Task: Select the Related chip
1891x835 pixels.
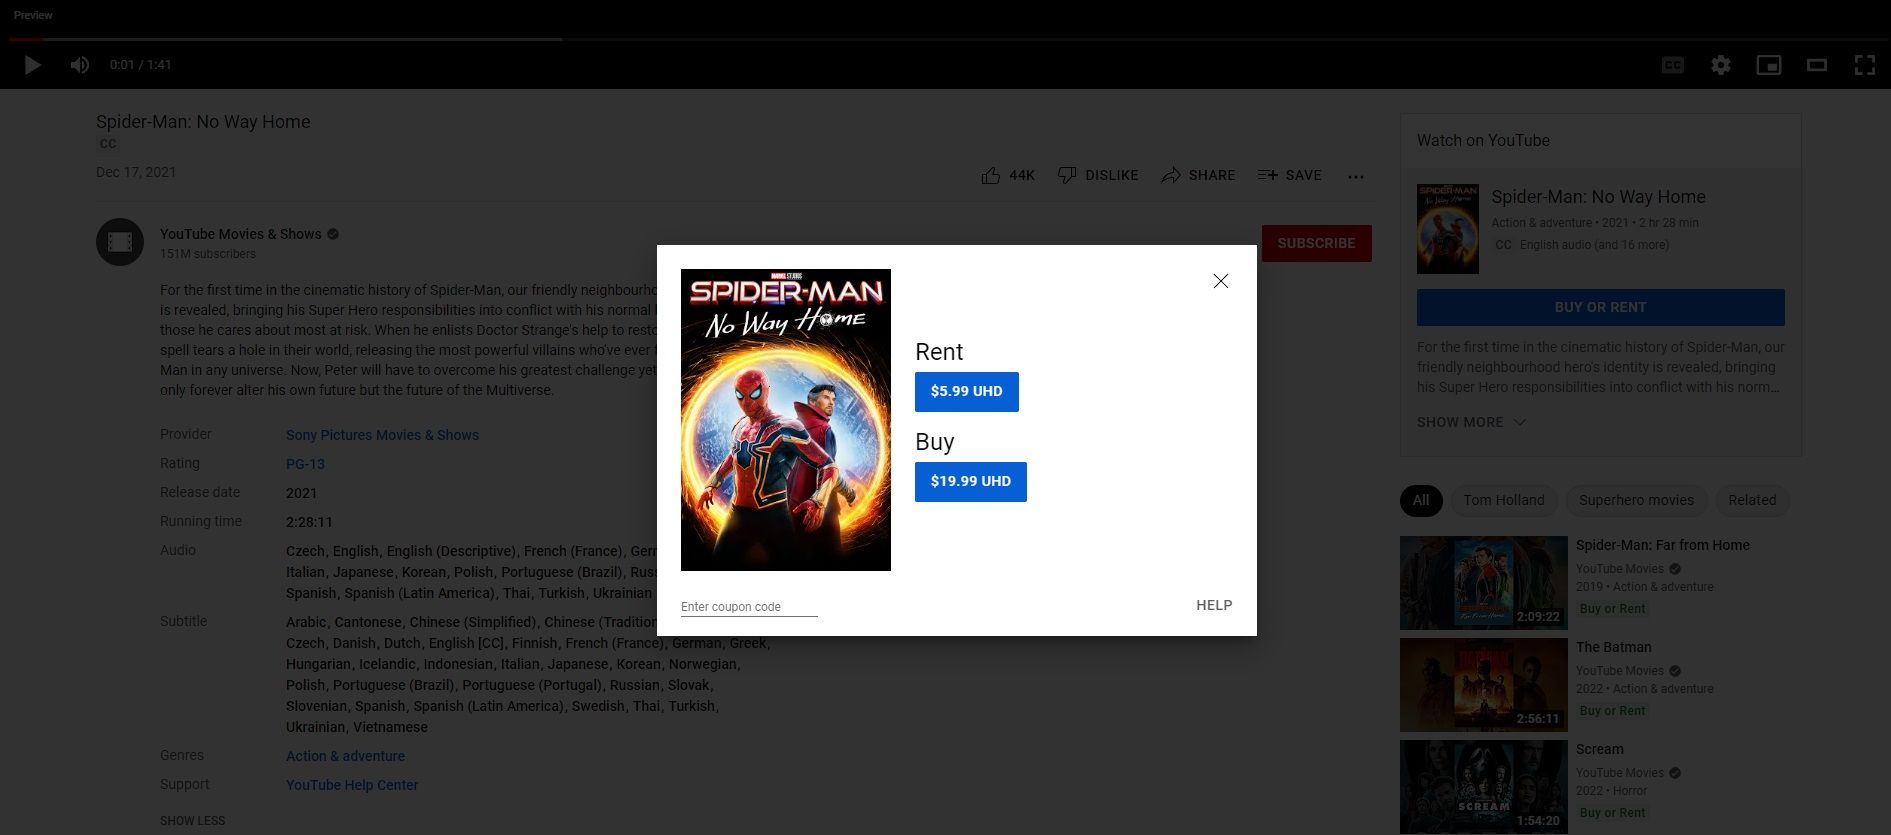Action: pyautogui.click(x=1752, y=500)
